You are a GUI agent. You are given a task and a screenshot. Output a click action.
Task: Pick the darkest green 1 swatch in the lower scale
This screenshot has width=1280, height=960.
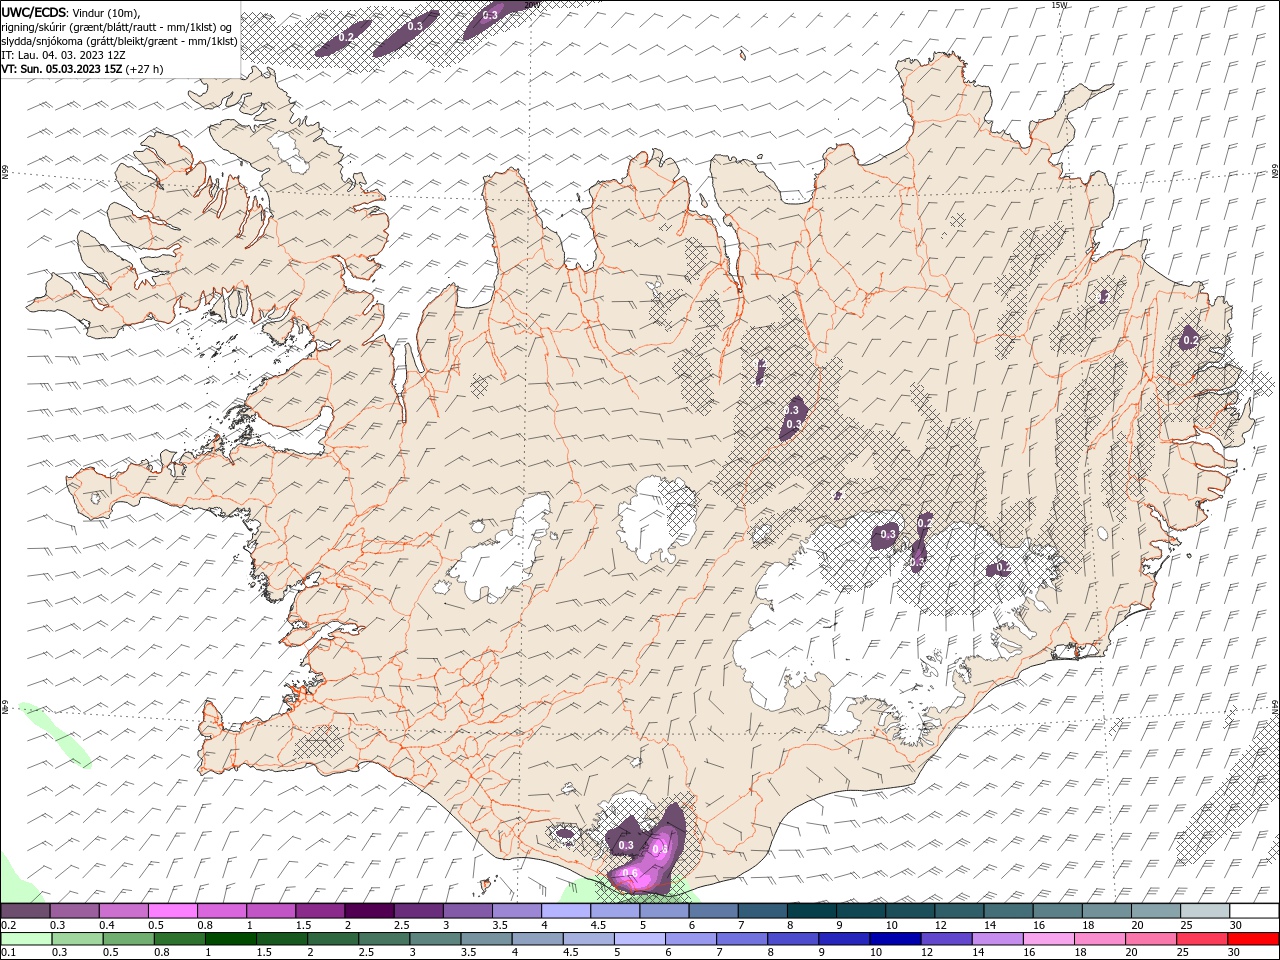pos(230,939)
